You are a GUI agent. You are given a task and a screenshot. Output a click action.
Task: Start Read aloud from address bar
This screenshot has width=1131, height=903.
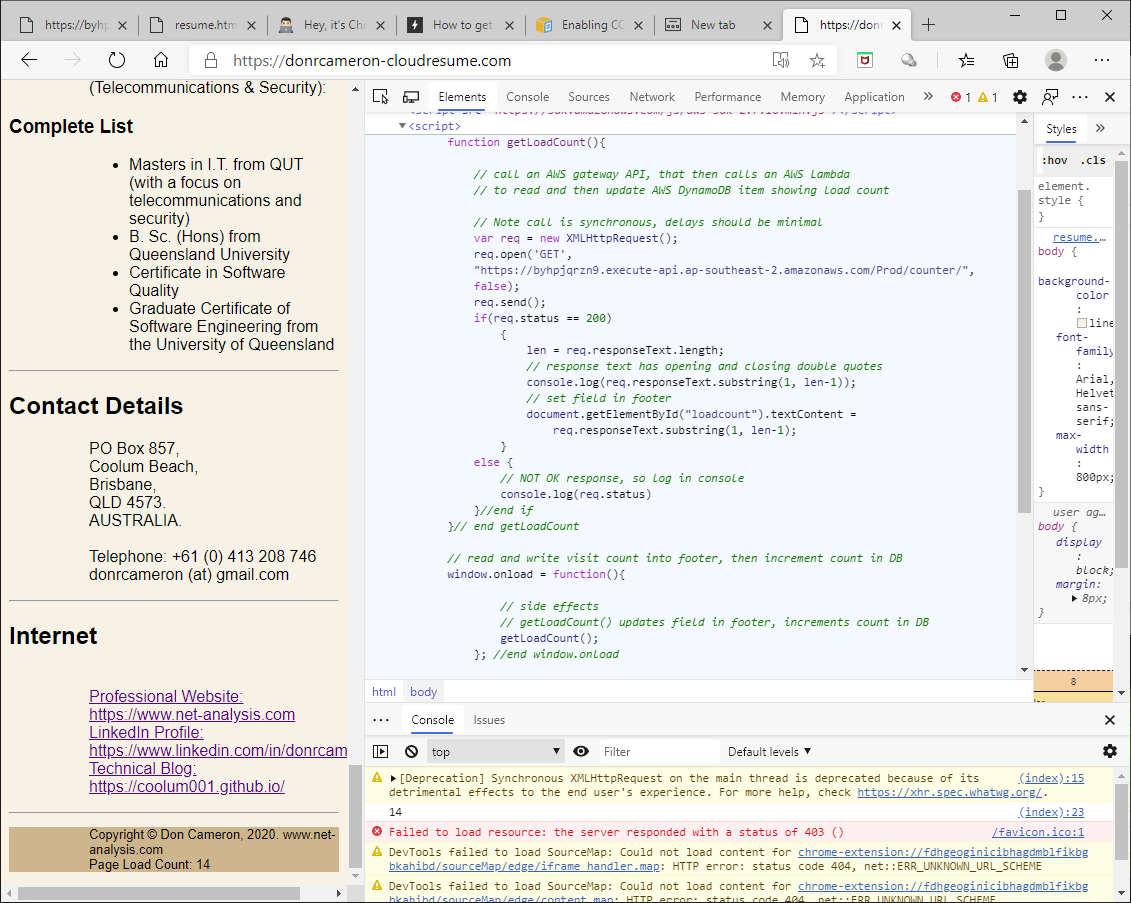[780, 60]
